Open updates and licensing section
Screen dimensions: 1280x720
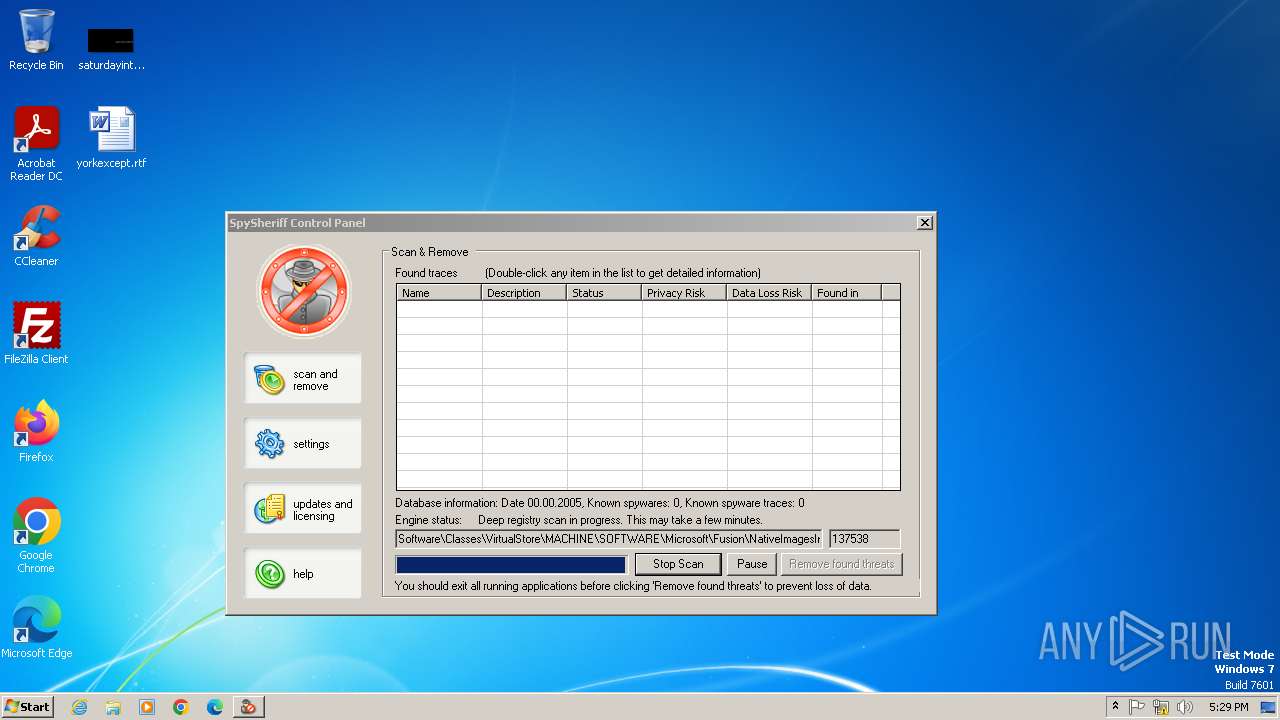tap(303, 509)
